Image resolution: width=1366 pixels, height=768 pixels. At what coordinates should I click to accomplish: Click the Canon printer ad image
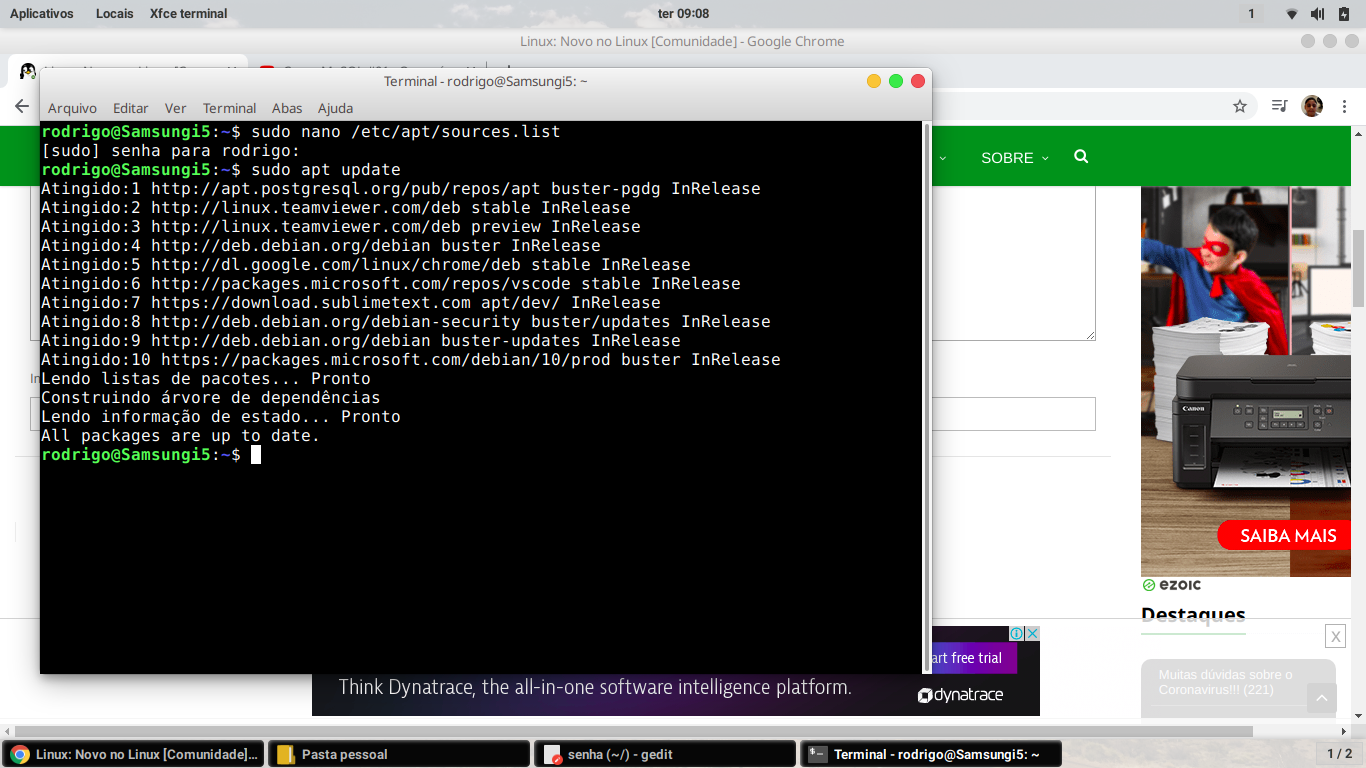click(1245, 381)
